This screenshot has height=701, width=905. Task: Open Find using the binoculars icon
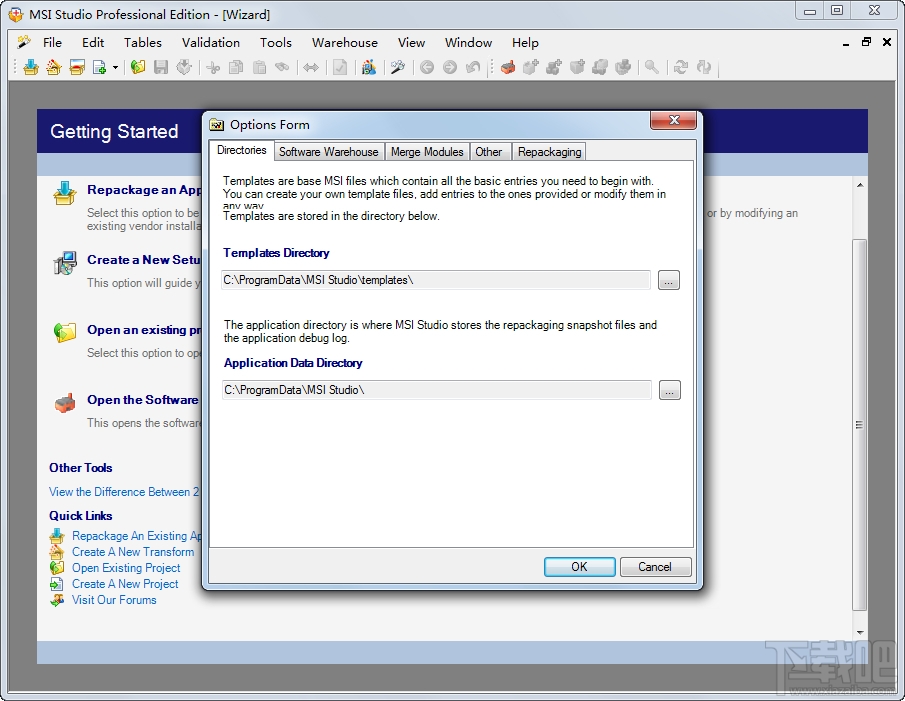coord(282,67)
